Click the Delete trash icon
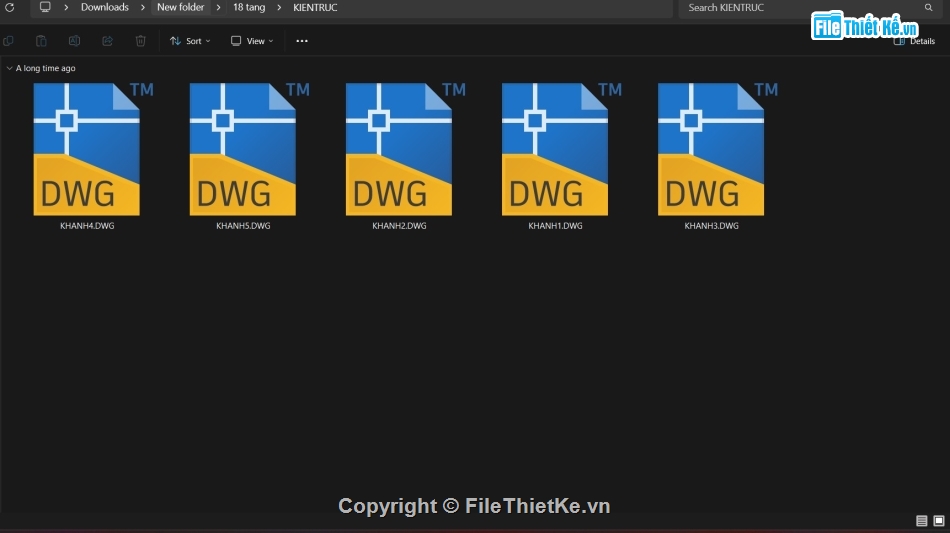 click(x=141, y=41)
